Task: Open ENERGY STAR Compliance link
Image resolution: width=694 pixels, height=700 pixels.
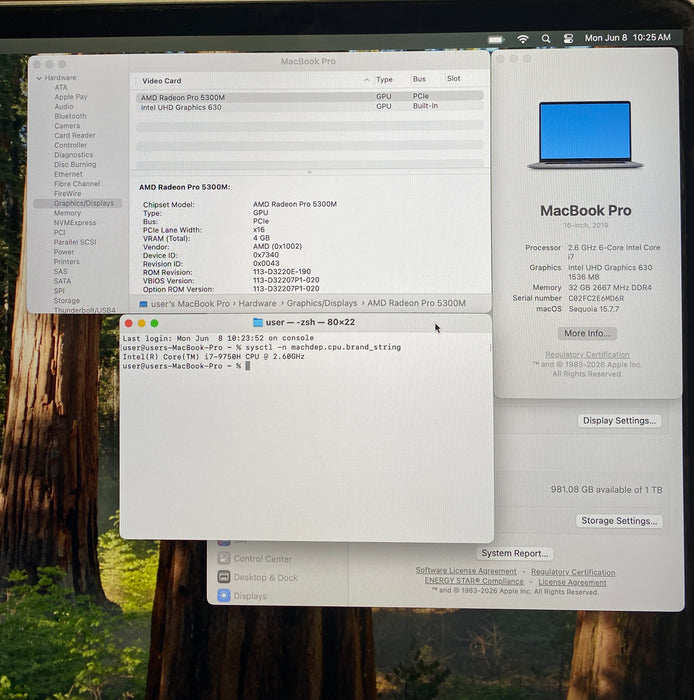Action: tap(474, 581)
